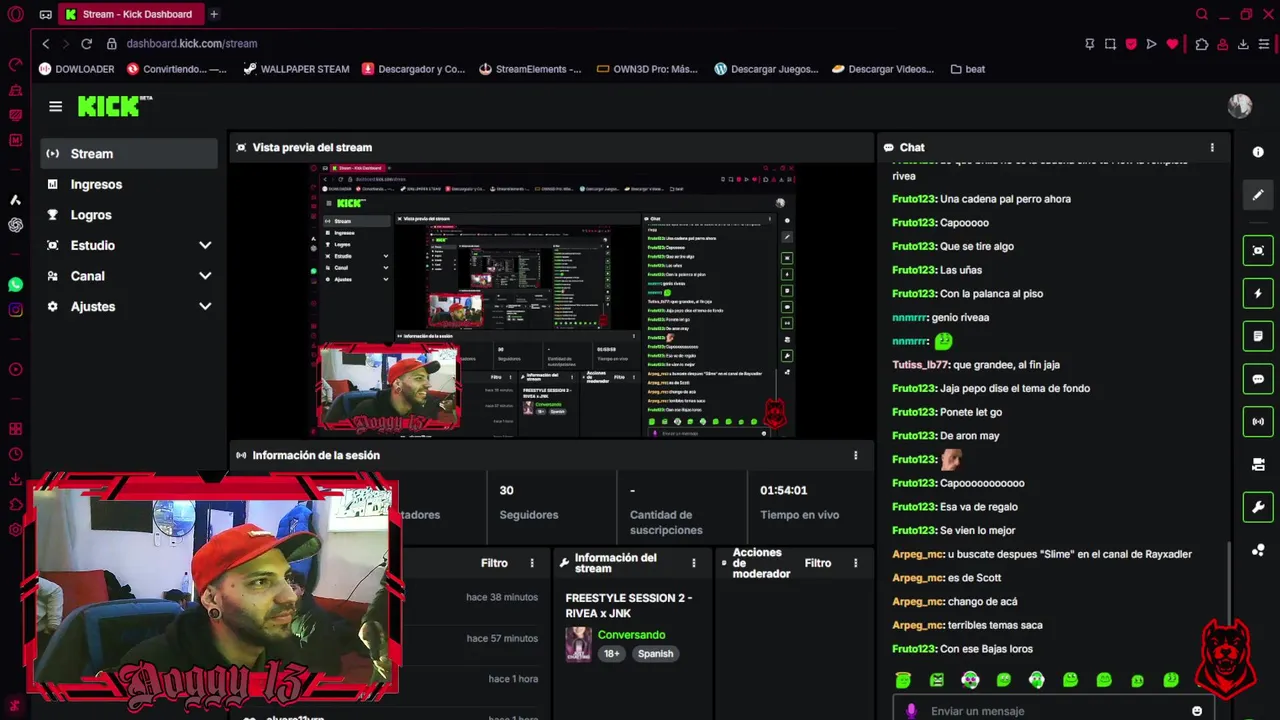Image resolution: width=1280 pixels, height=720 pixels.
Task: Click the purple microphone icon in chat input
Action: click(x=910, y=711)
